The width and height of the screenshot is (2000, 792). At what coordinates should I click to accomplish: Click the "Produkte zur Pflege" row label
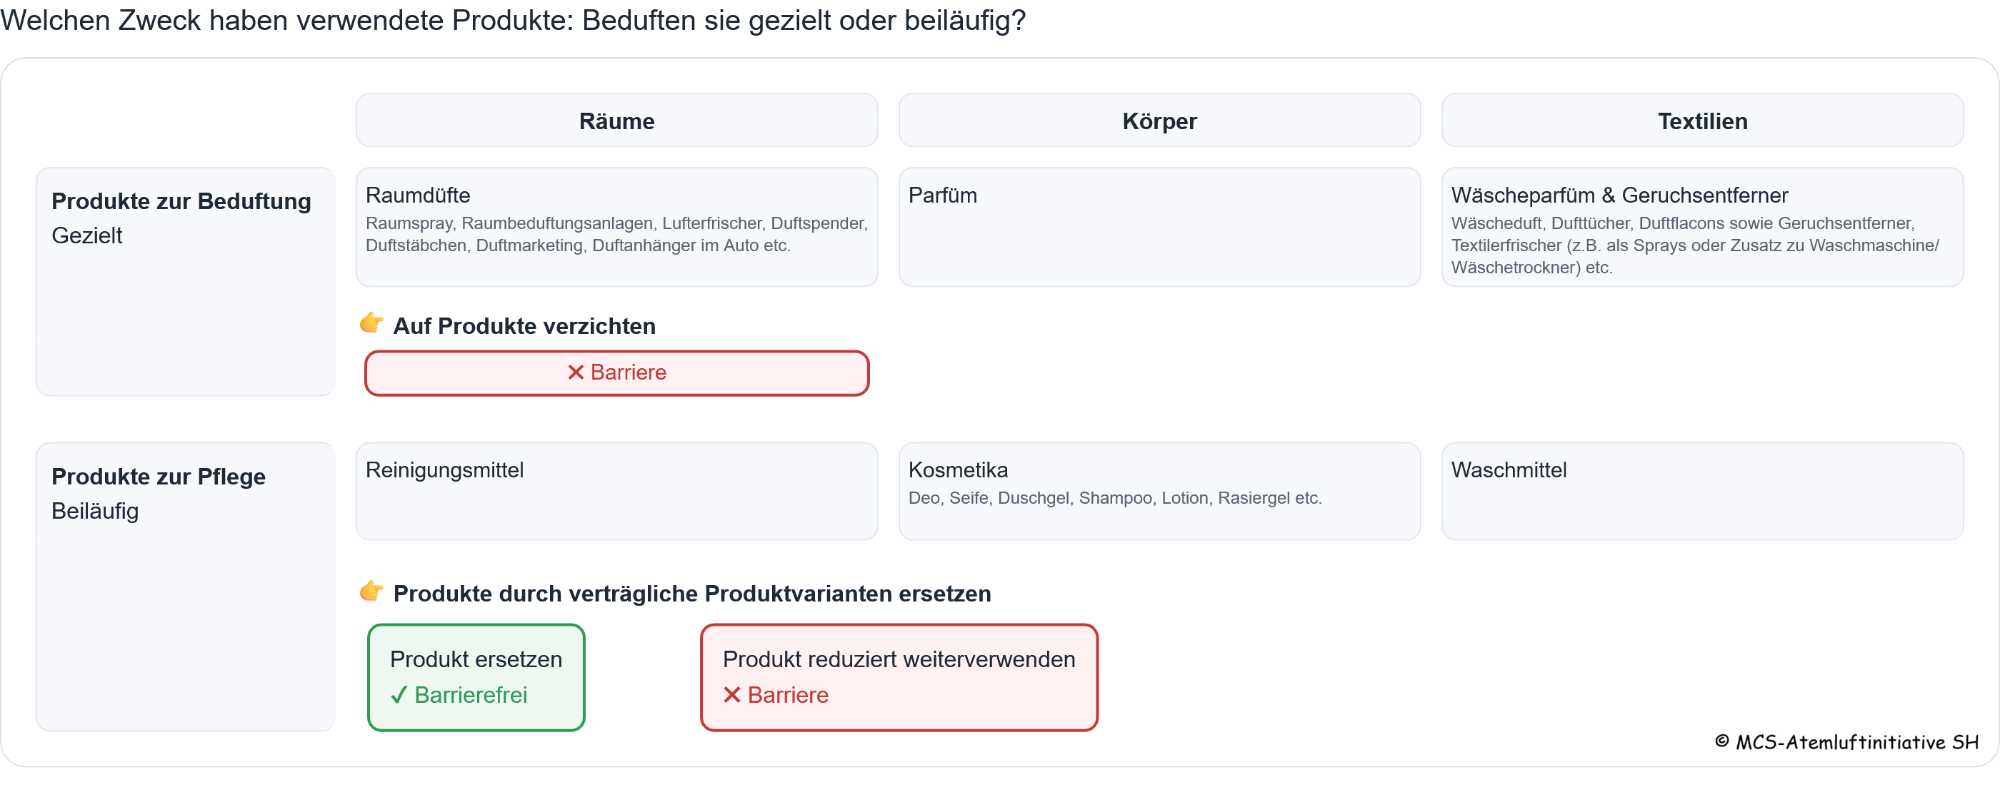pos(158,477)
